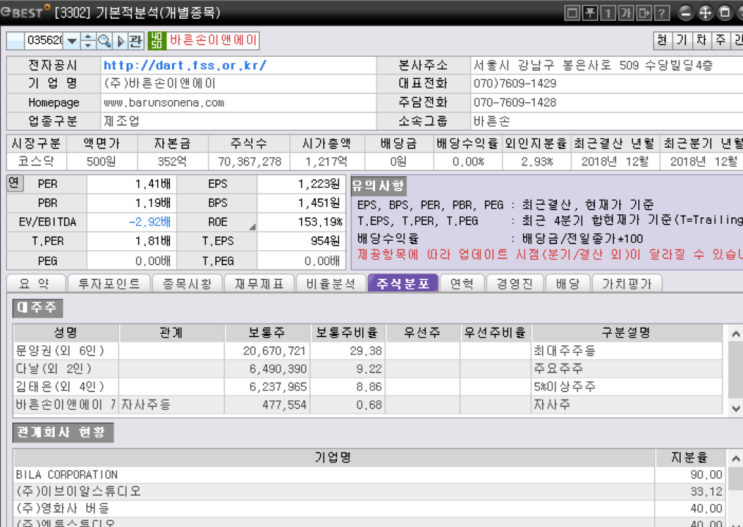This screenshot has width=743, height=527.
Task: Click the stock code input field
Action: tap(44, 41)
